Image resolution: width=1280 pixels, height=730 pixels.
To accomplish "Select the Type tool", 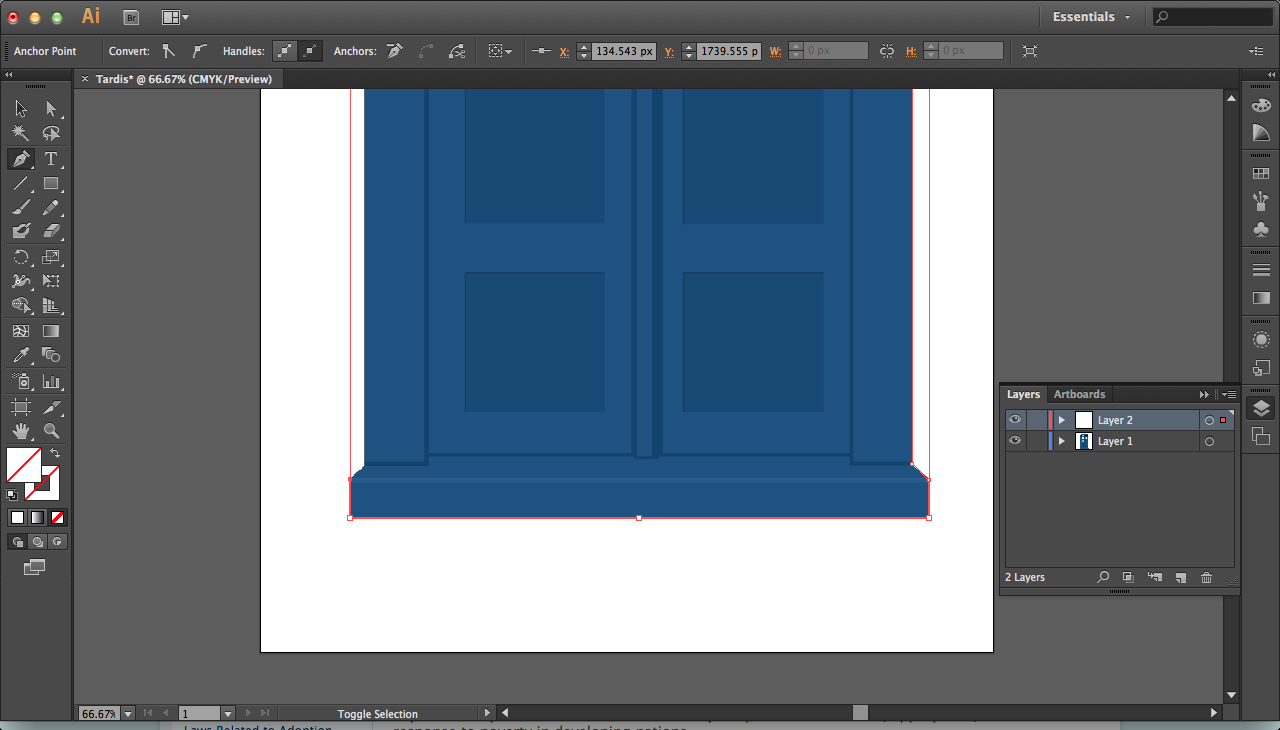I will click(x=51, y=159).
